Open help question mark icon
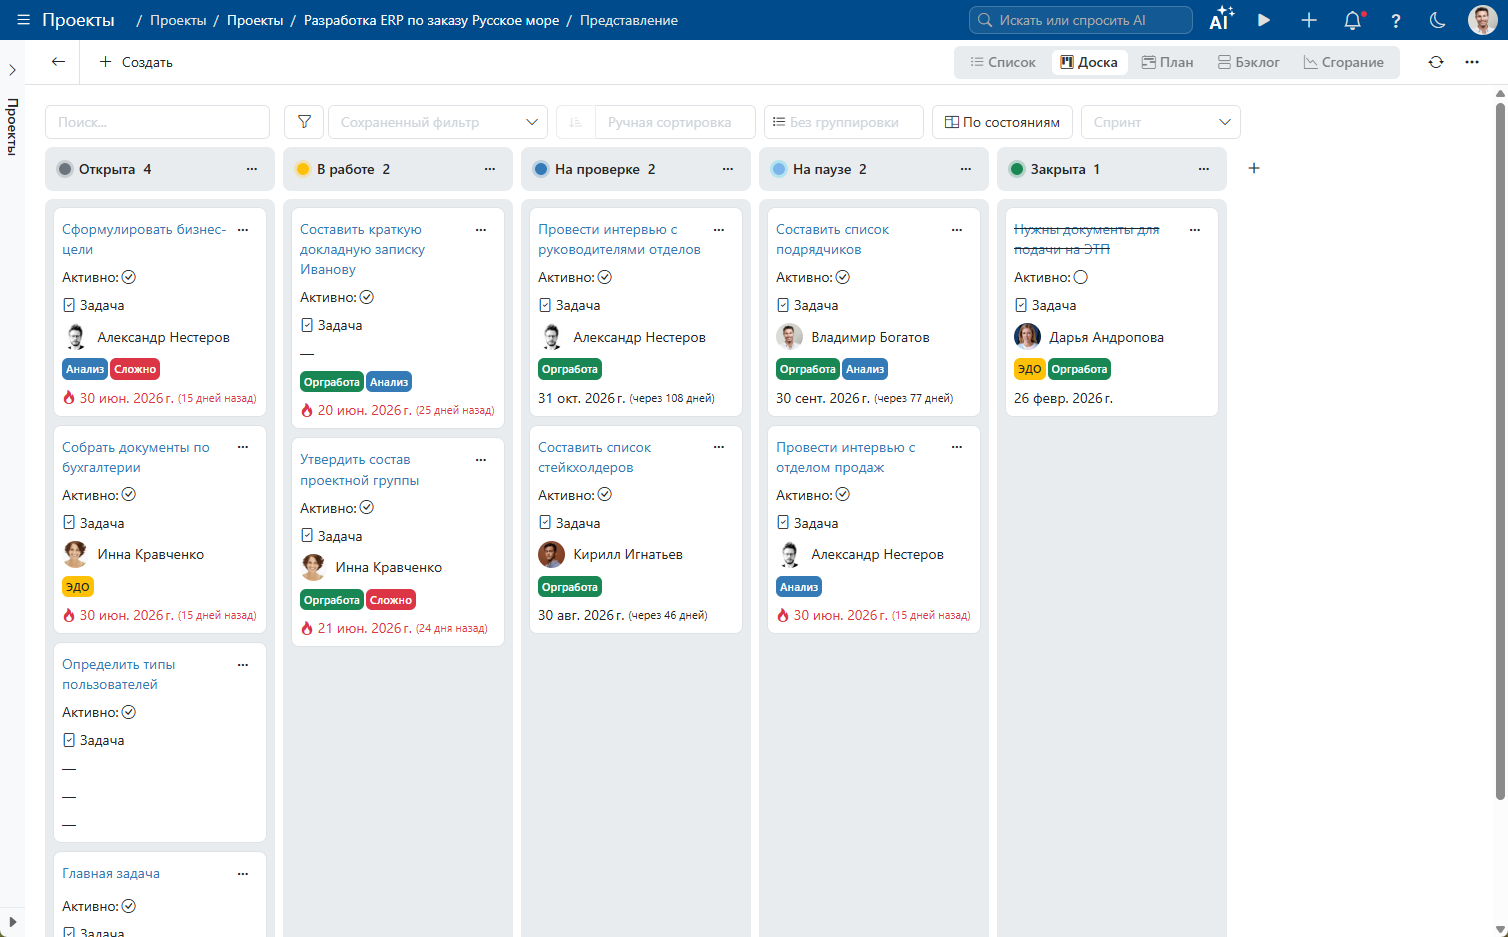The height and width of the screenshot is (937, 1508). pyautogui.click(x=1396, y=20)
